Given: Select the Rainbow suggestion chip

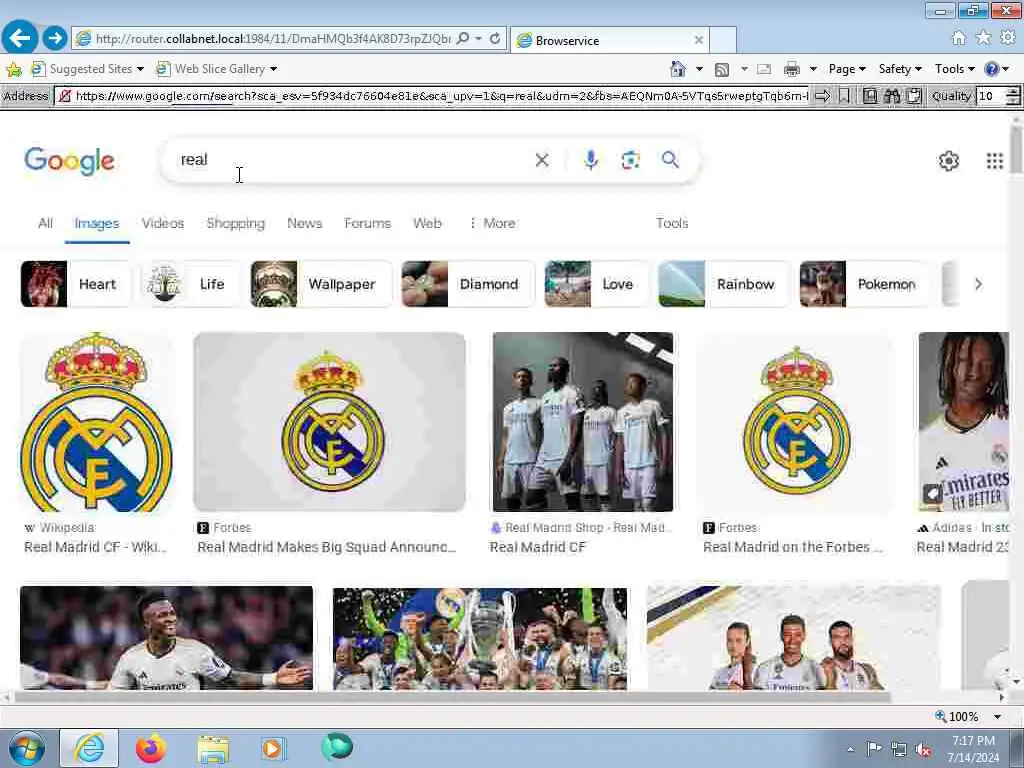Looking at the screenshot, I should coord(724,284).
